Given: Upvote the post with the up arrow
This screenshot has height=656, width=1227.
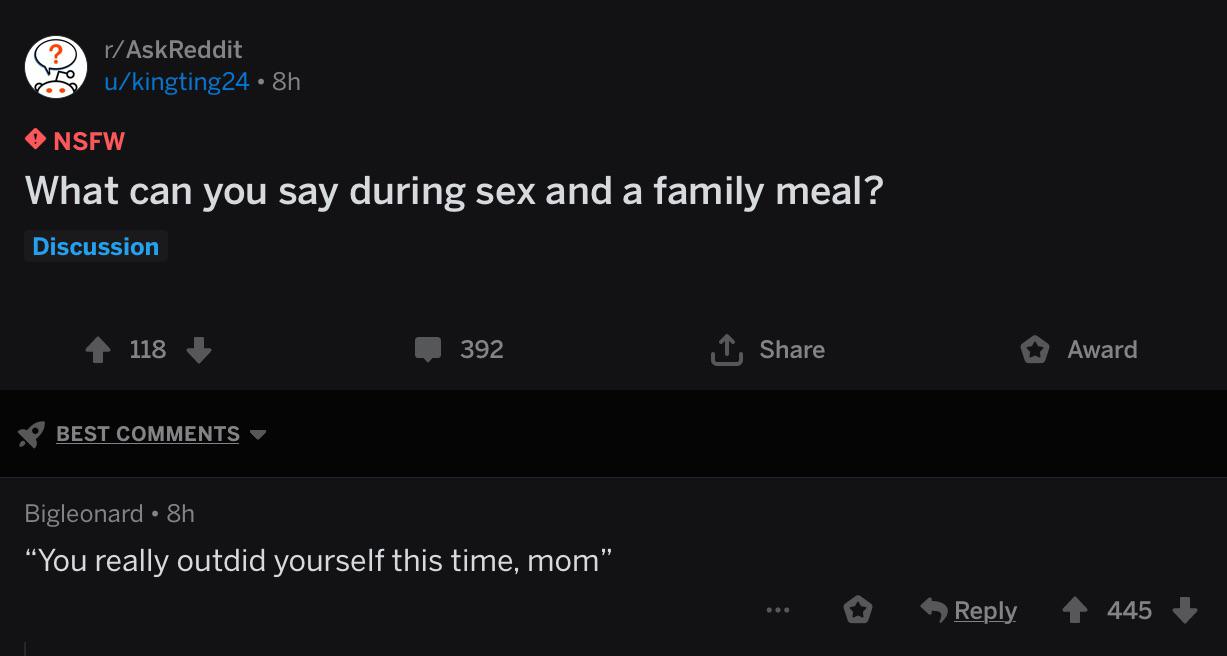Looking at the screenshot, I should (x=97, y=349).
